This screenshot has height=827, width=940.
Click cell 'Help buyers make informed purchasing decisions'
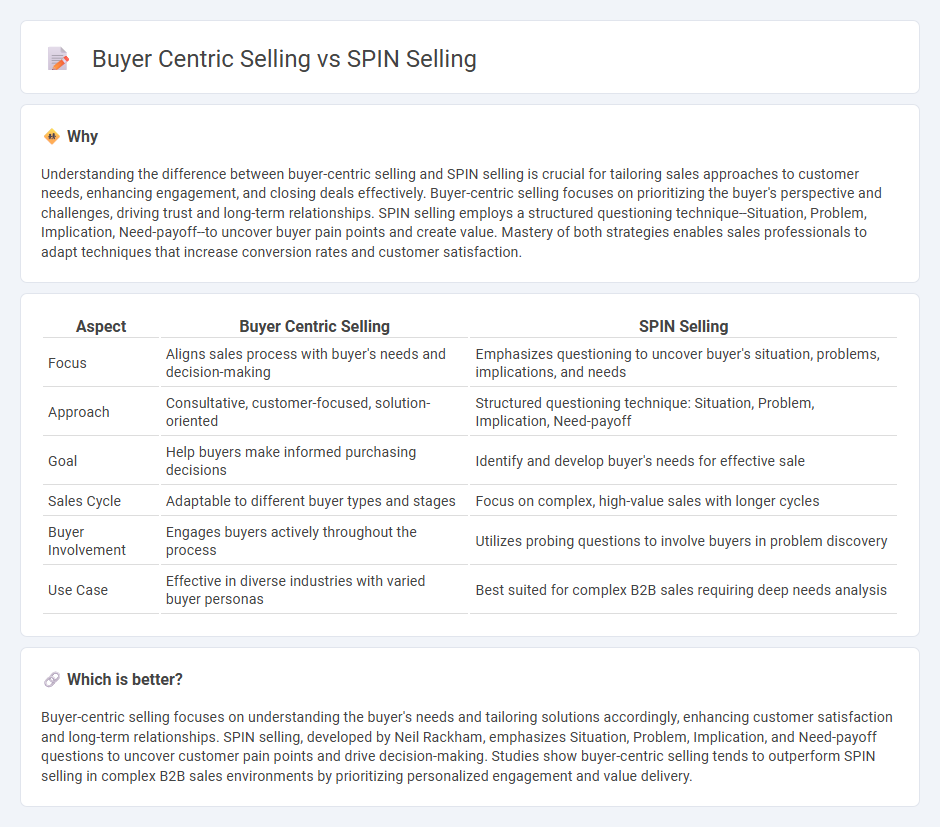[x=314, y=461]
